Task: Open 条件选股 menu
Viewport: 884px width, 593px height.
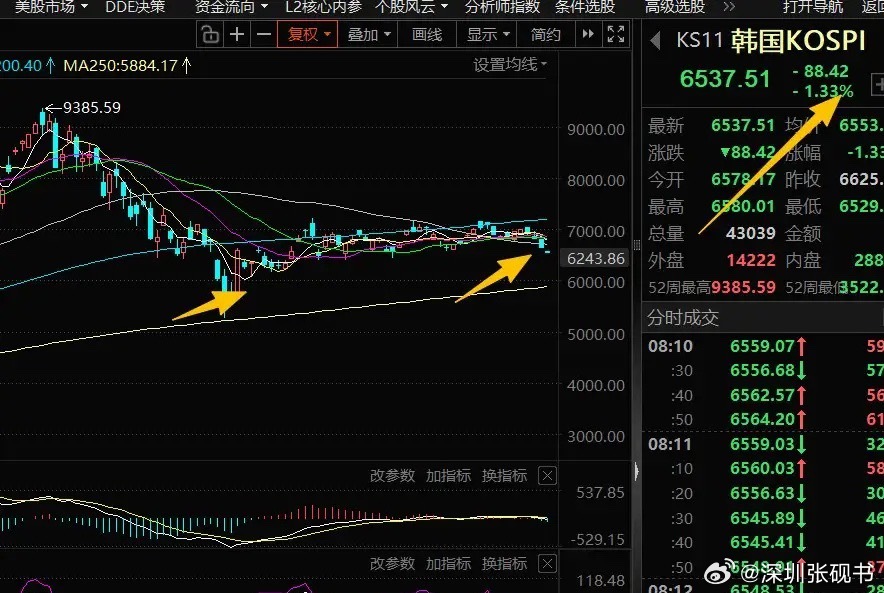Action: tap(585, 7)
